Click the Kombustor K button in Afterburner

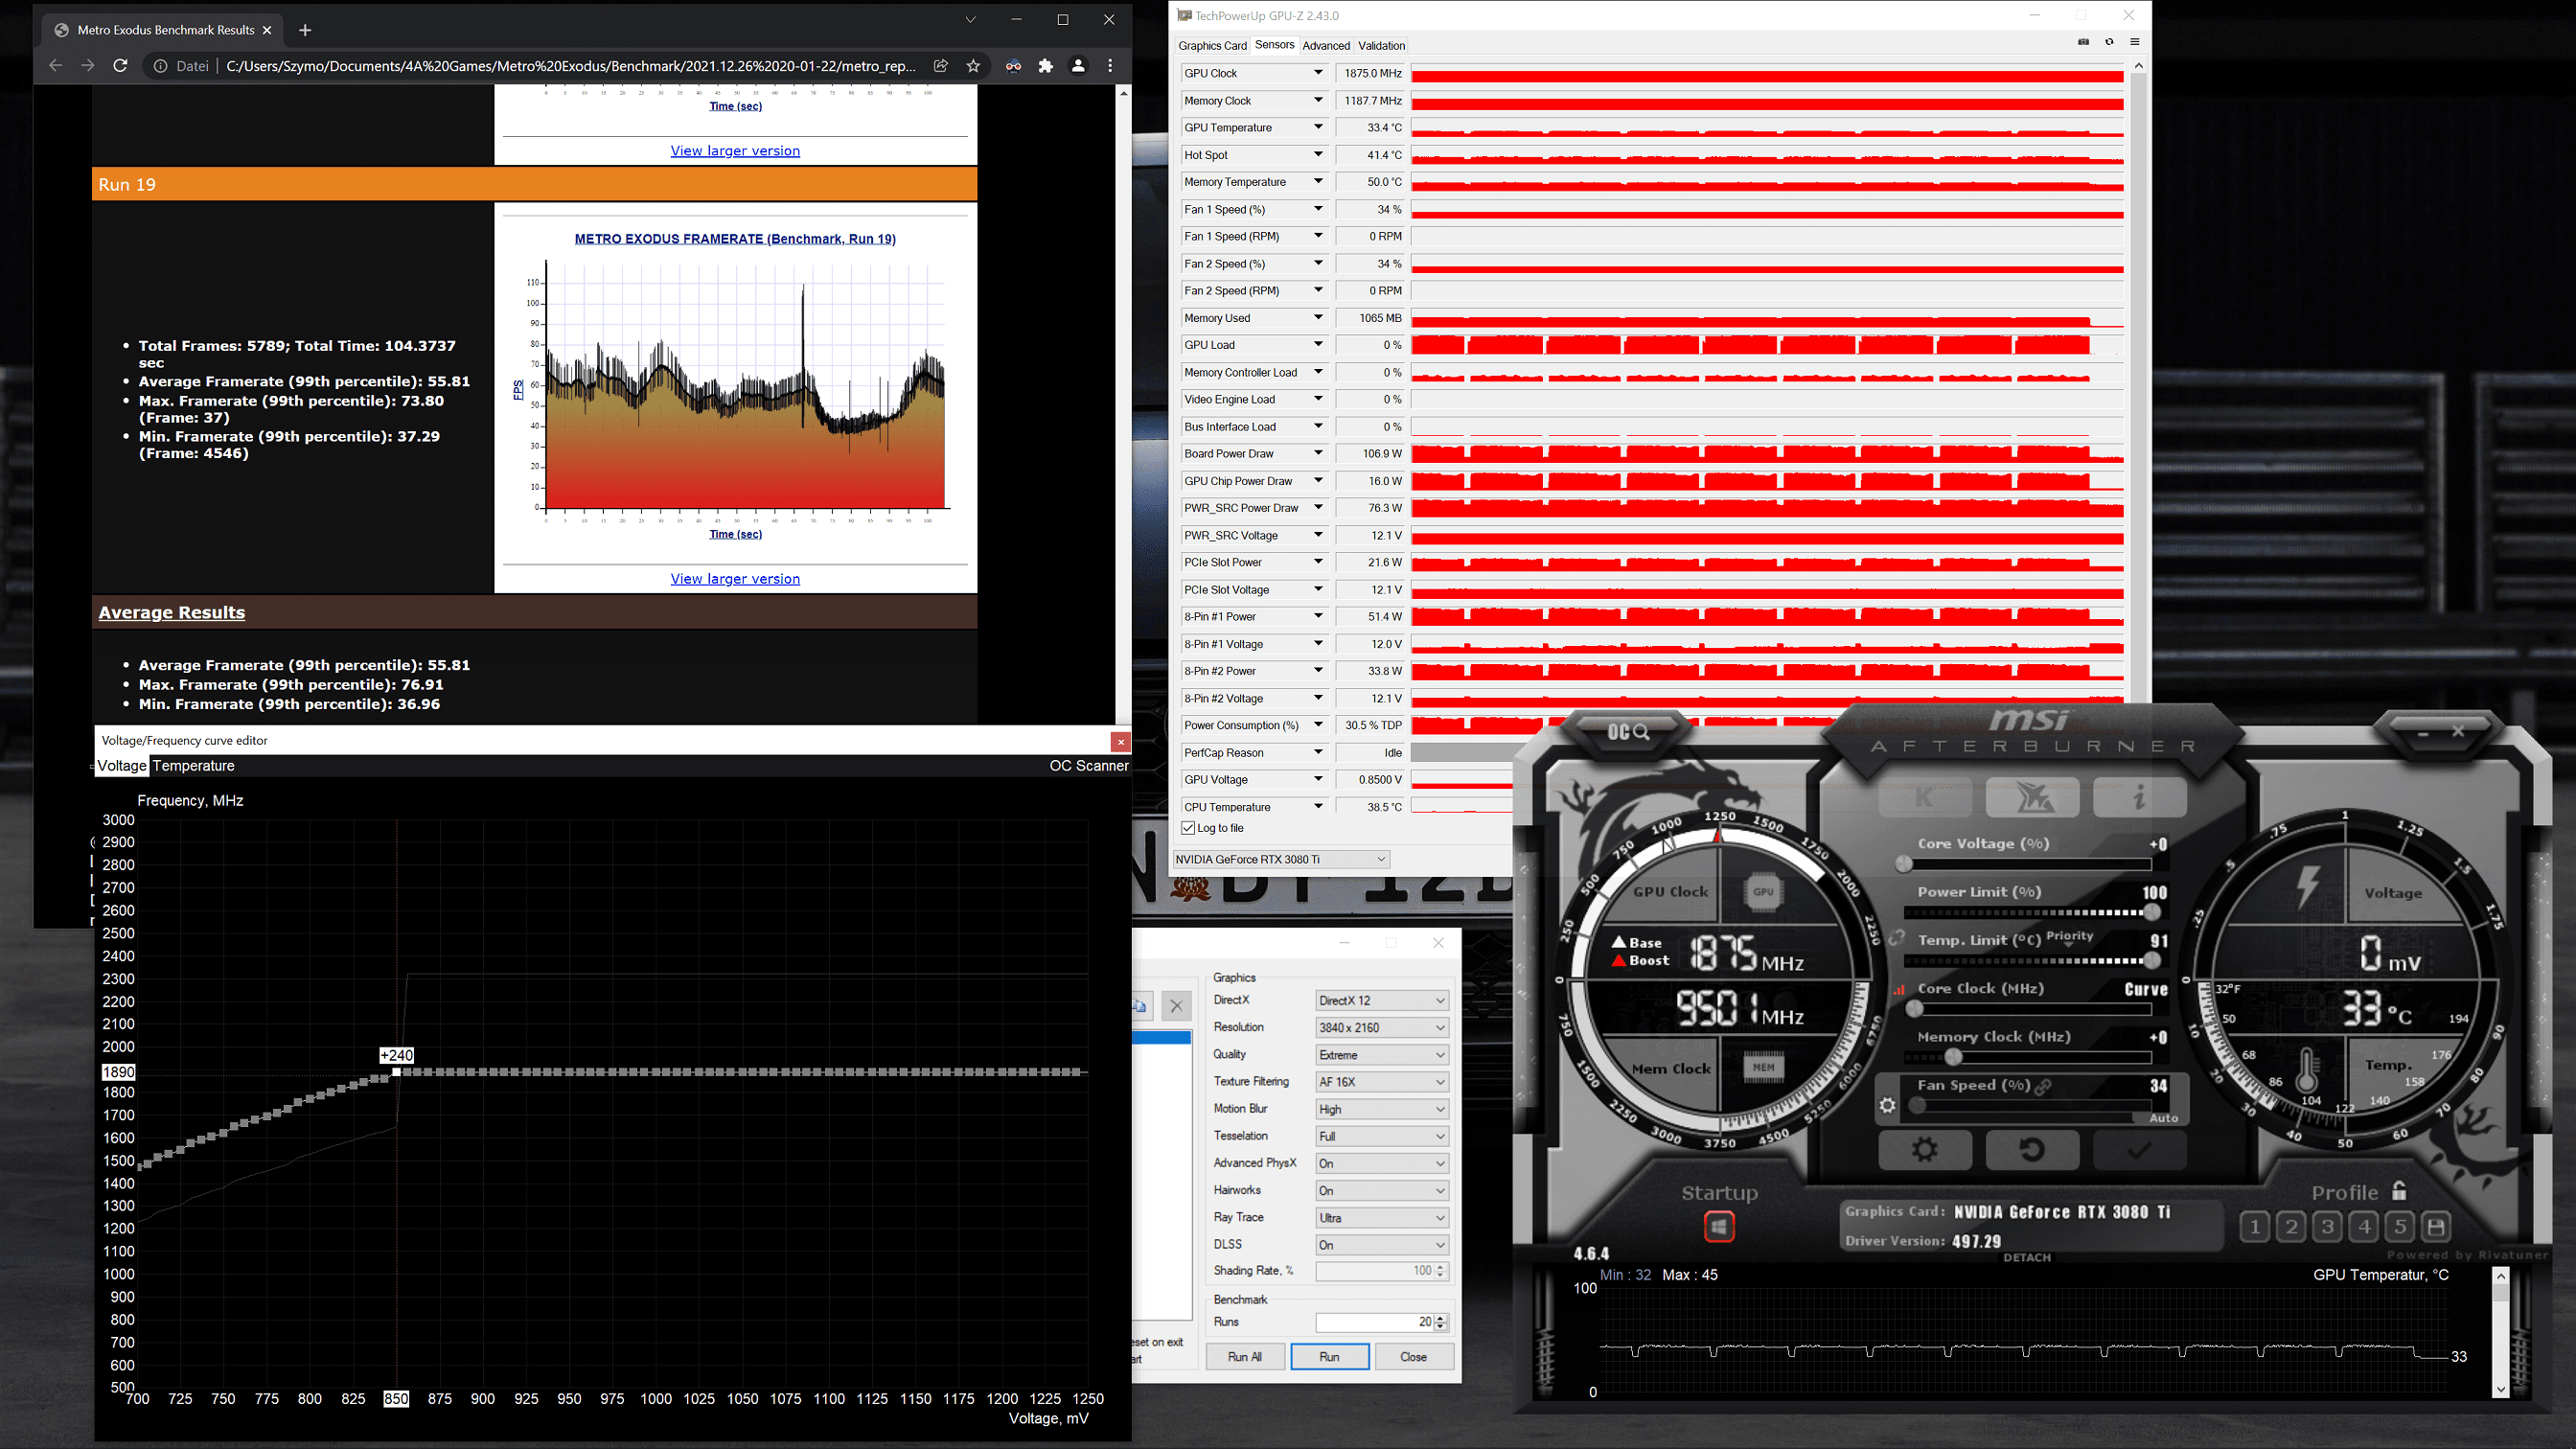(x=1925, y=797)
